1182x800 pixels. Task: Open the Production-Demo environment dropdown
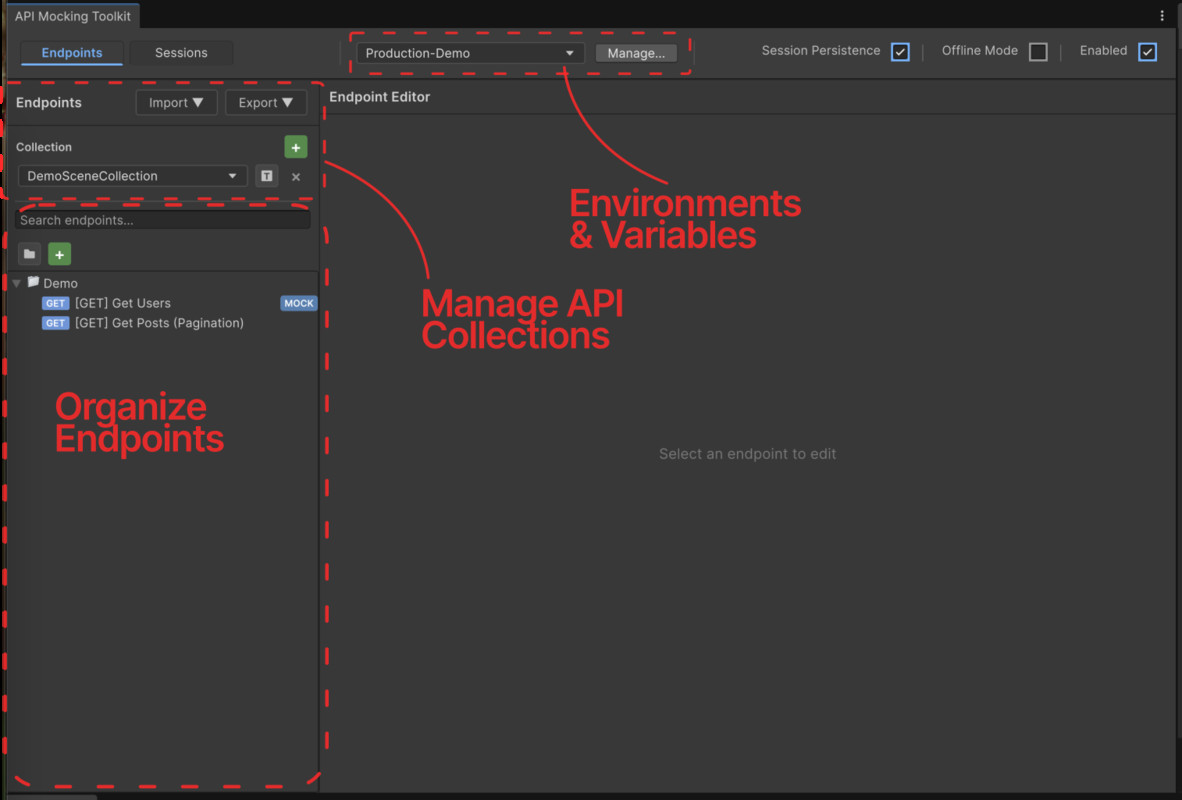[470, 53]
